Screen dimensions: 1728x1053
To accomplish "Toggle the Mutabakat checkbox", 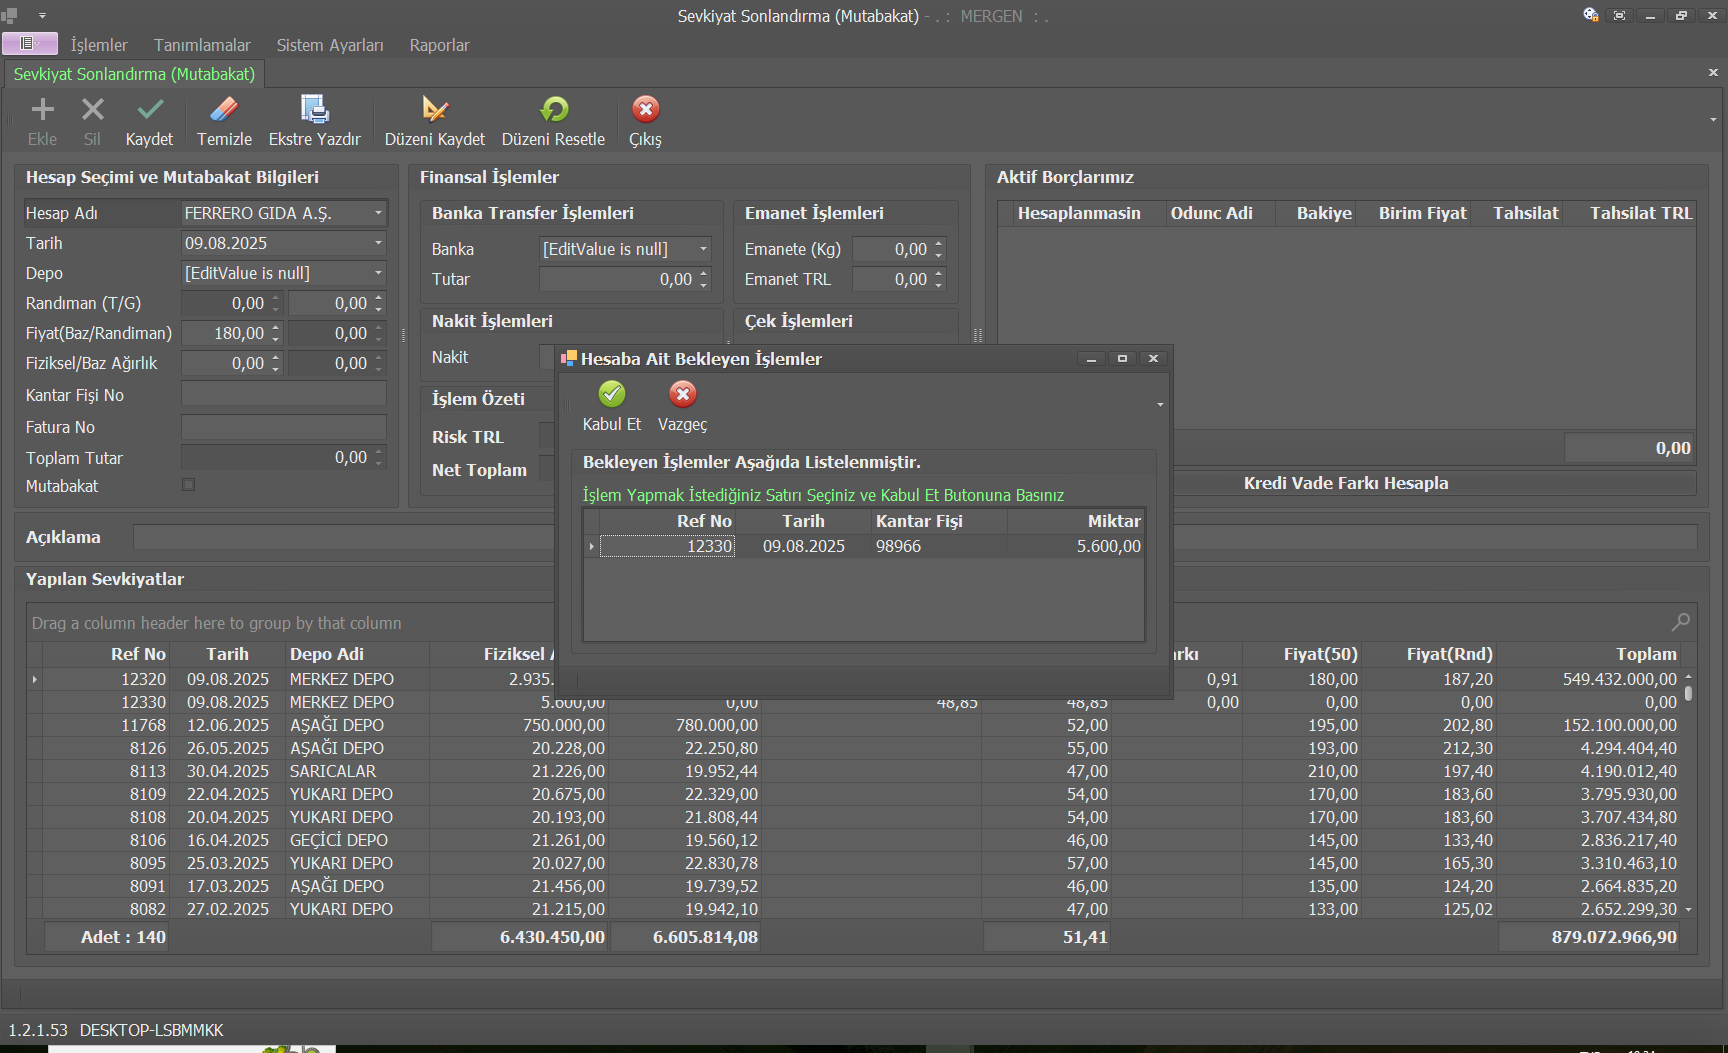I will click(188, 485).
